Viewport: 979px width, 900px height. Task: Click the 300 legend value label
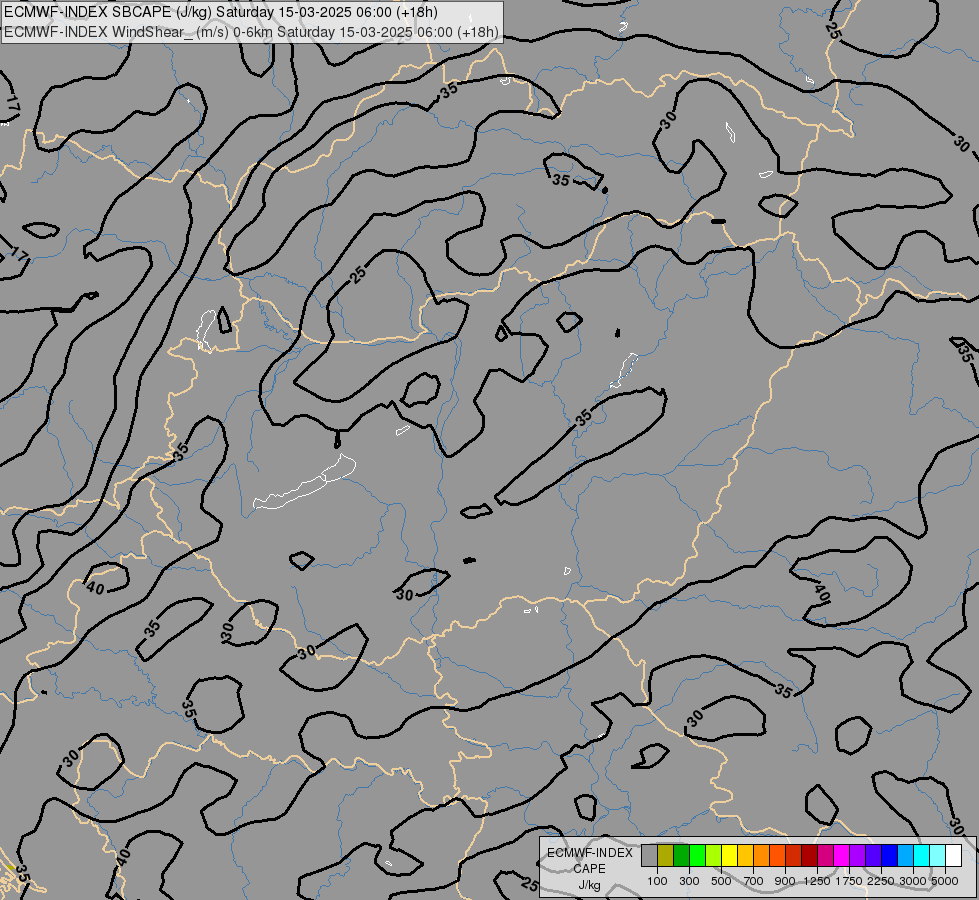tap(689, 881)
